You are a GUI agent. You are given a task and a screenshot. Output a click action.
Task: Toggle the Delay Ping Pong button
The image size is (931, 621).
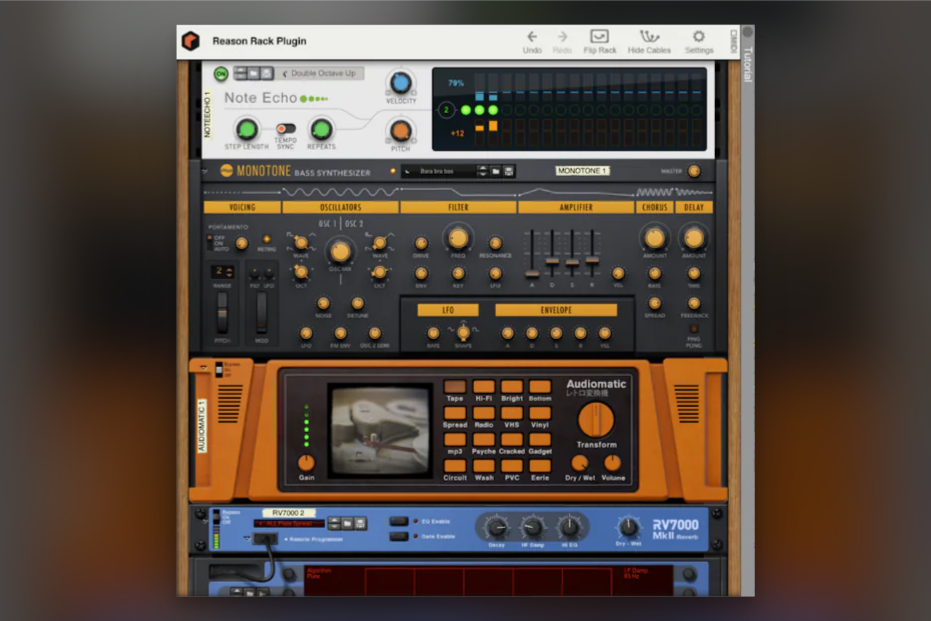point(694,328)
